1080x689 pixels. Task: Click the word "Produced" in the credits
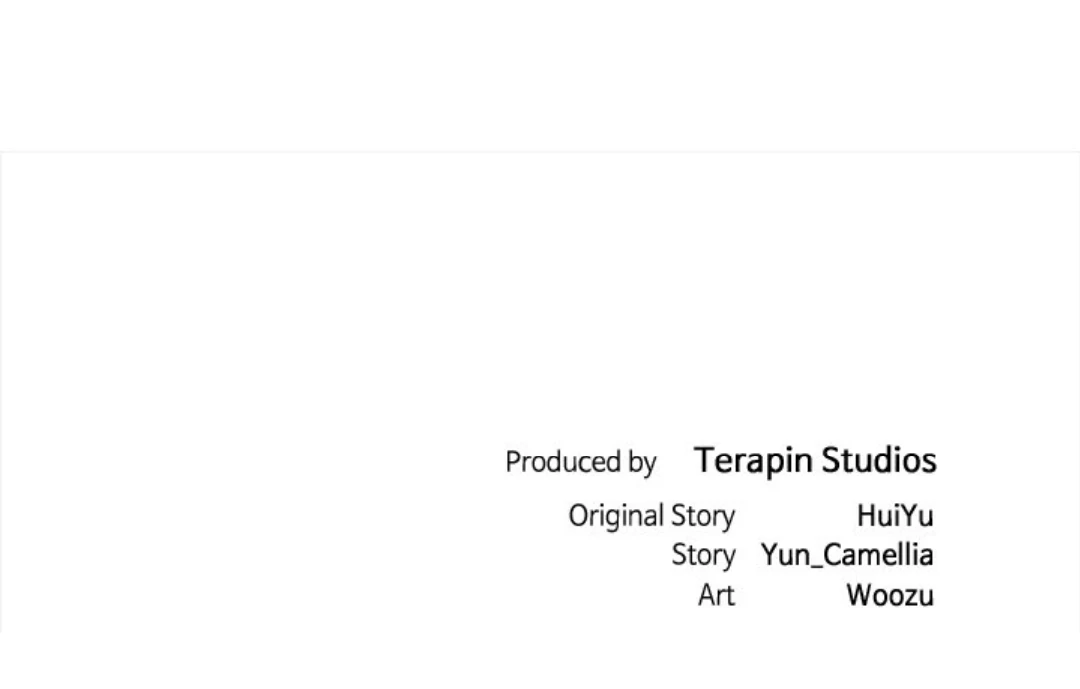[562, 462]
